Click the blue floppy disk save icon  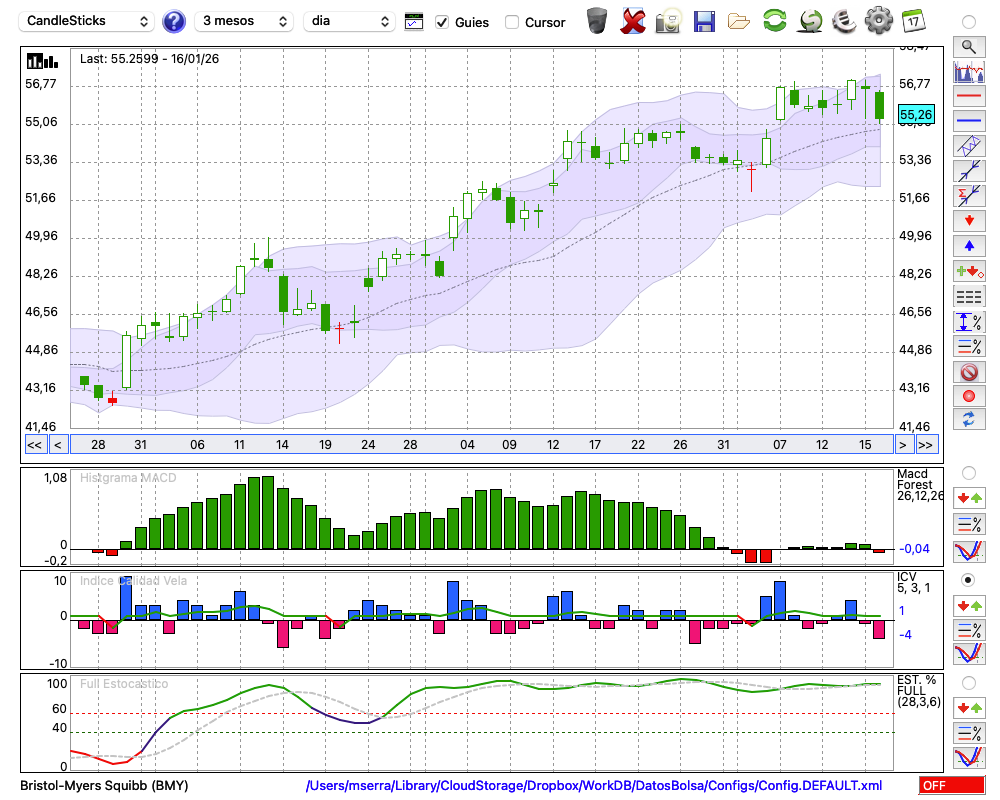[704, 20]
